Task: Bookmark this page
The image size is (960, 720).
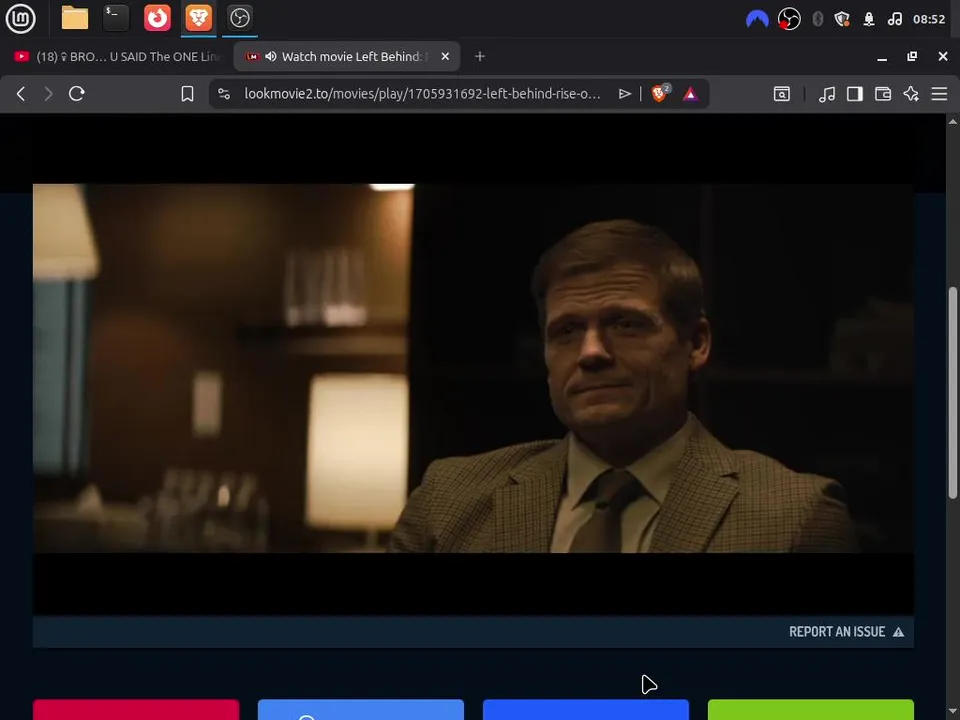Action: click(x=187, y=94)
